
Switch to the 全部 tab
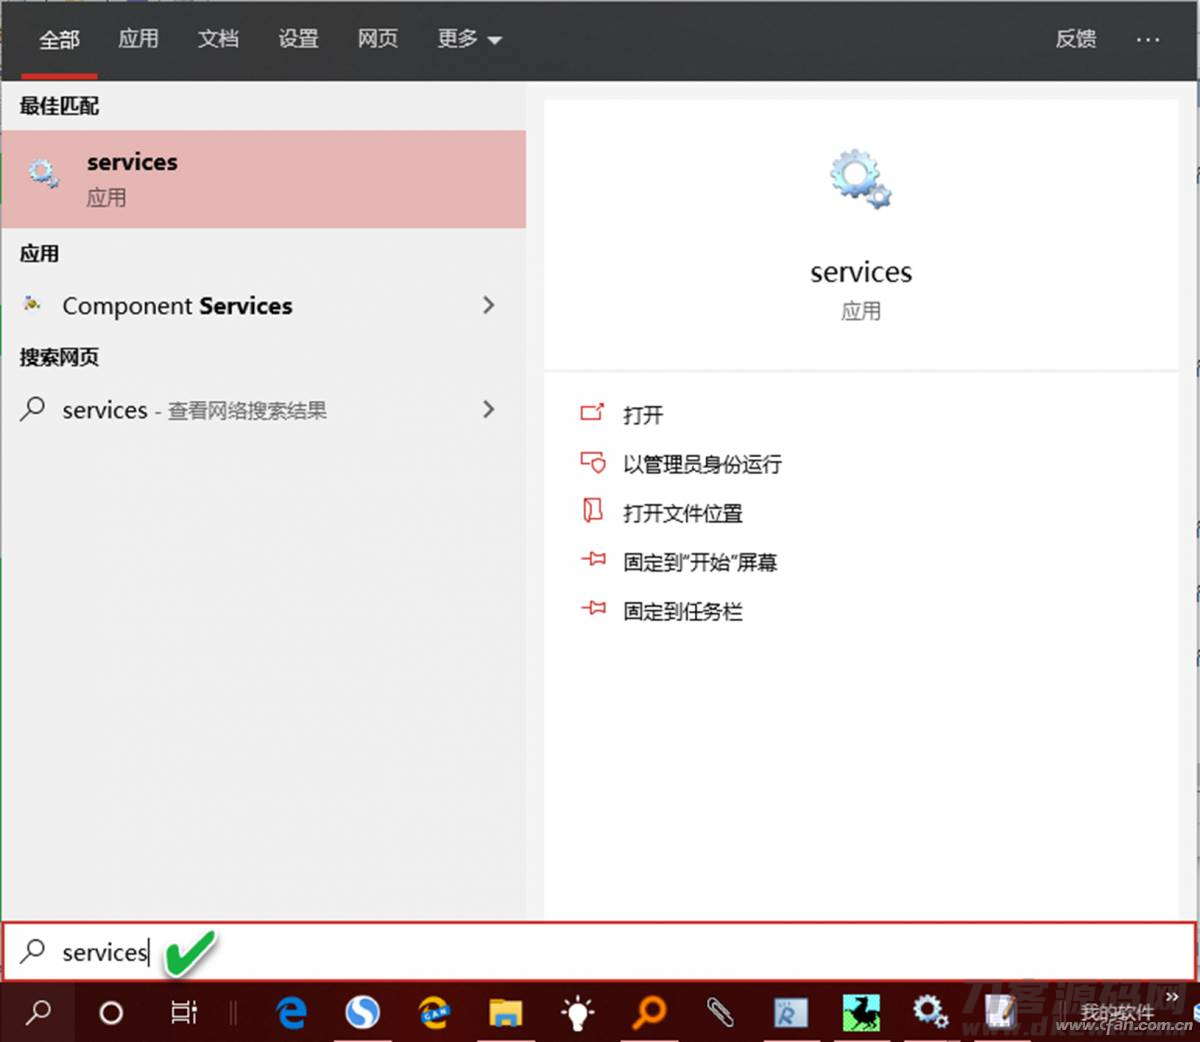(x=59, y=39)
